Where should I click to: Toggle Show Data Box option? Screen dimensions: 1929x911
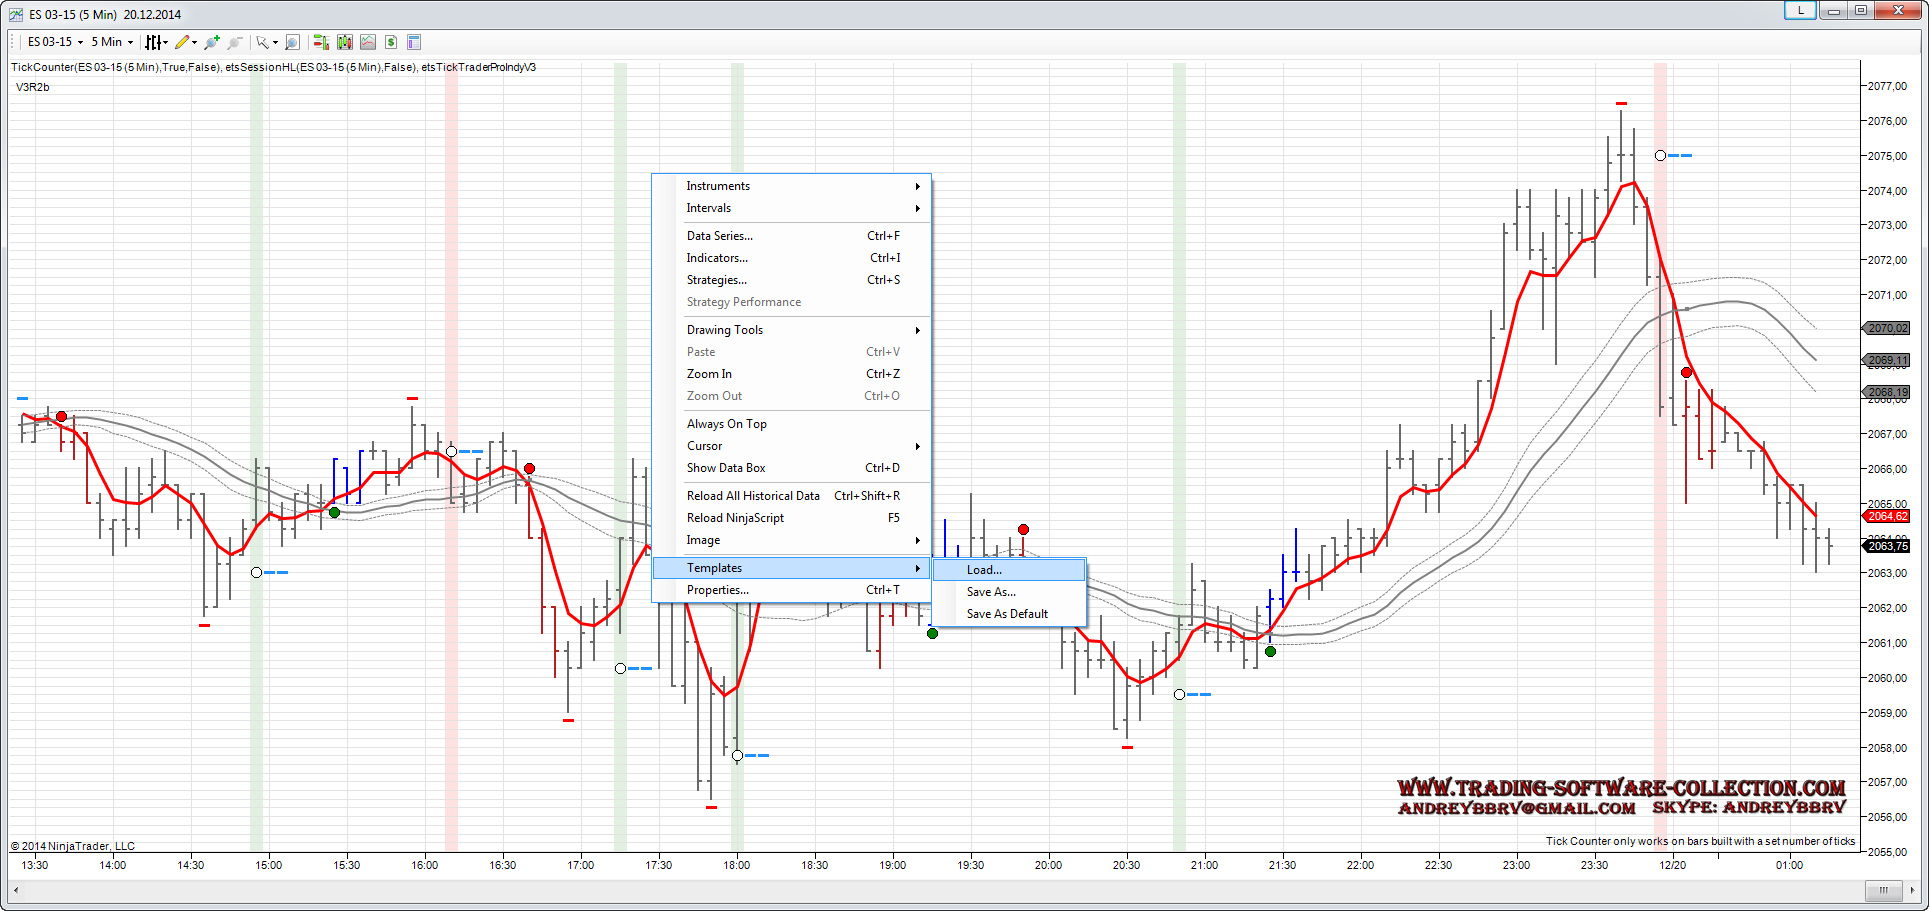click(726, 468)
